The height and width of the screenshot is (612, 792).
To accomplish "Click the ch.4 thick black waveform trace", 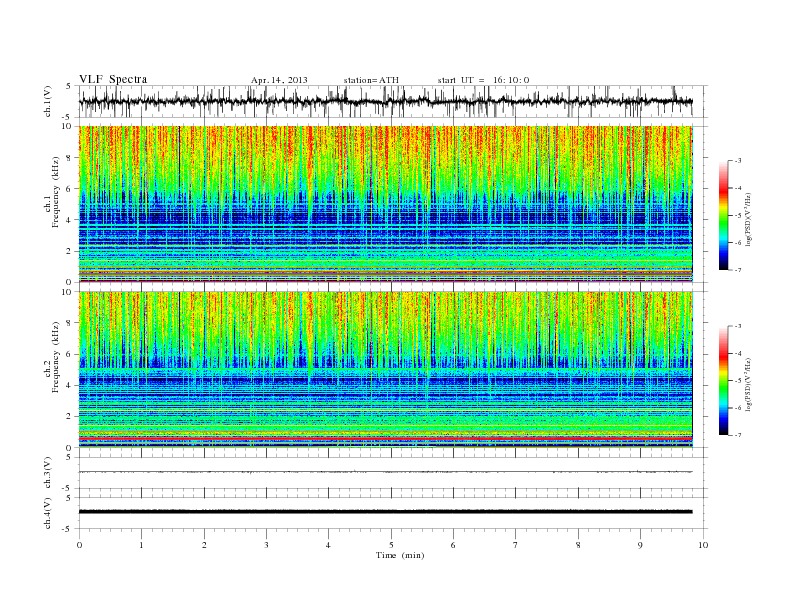I will point(385,512).
